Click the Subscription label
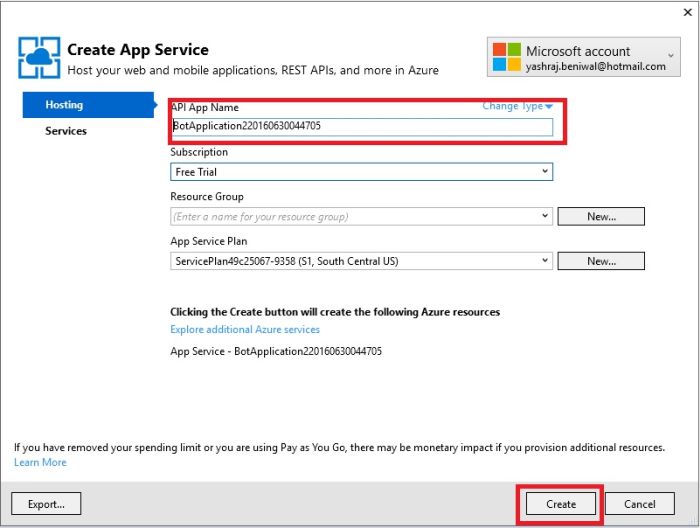 [x=199, y=152]
